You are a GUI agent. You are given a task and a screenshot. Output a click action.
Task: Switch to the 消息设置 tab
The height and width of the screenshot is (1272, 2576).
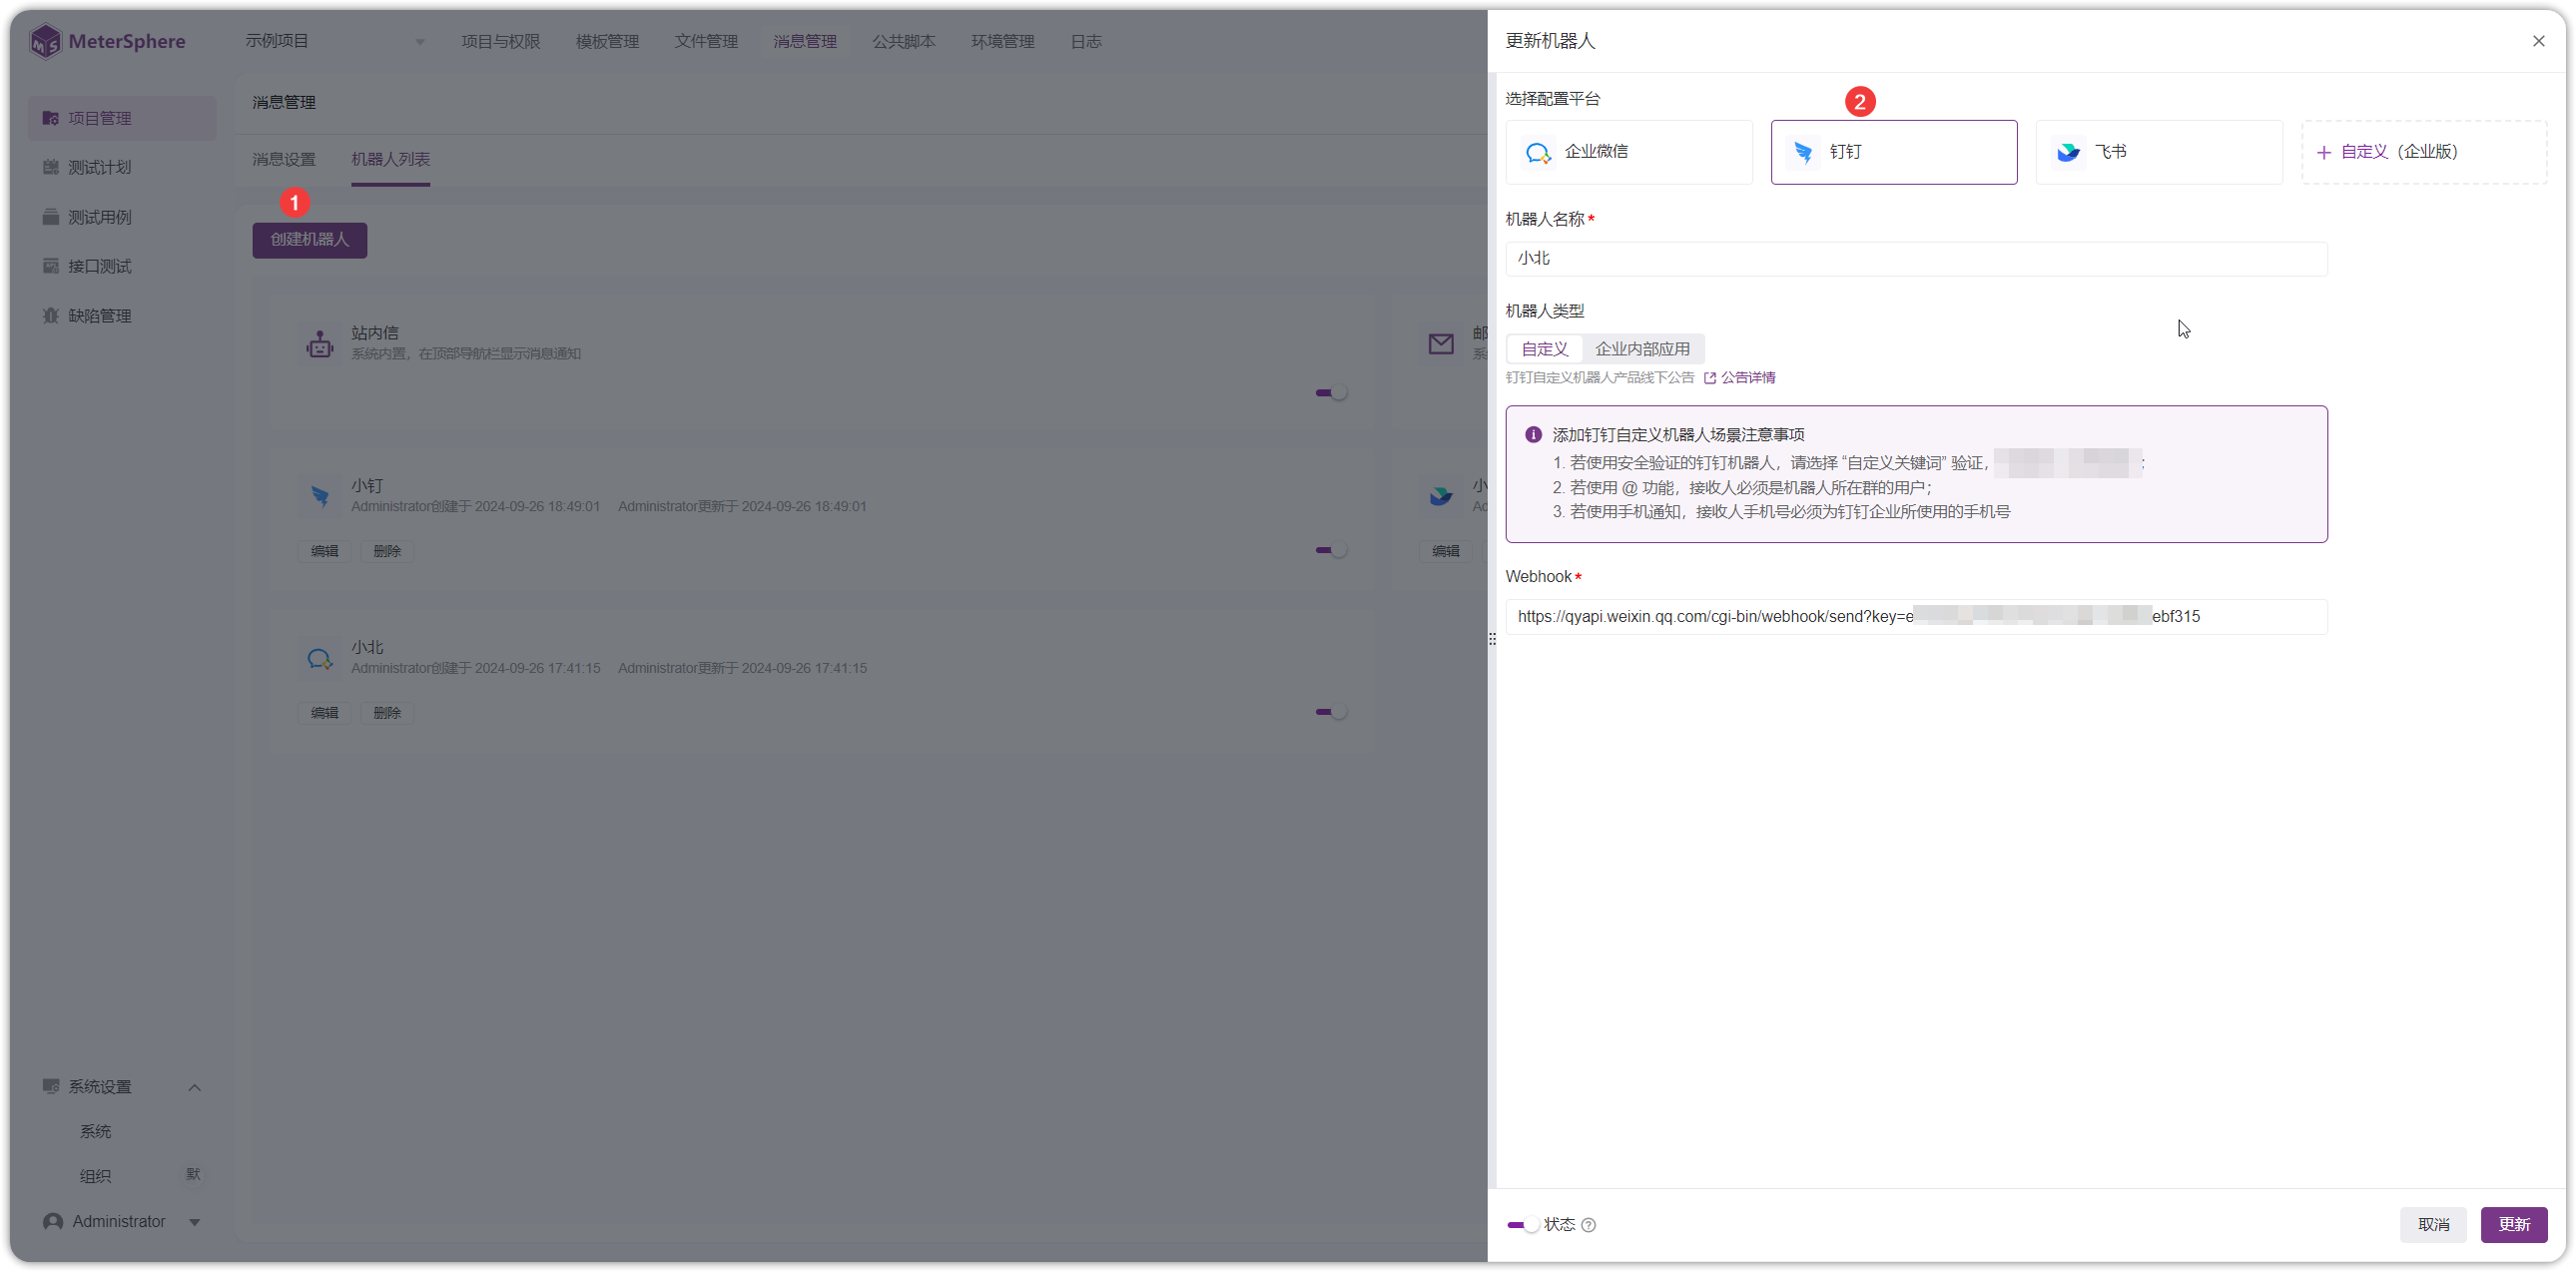coord(283,159)
